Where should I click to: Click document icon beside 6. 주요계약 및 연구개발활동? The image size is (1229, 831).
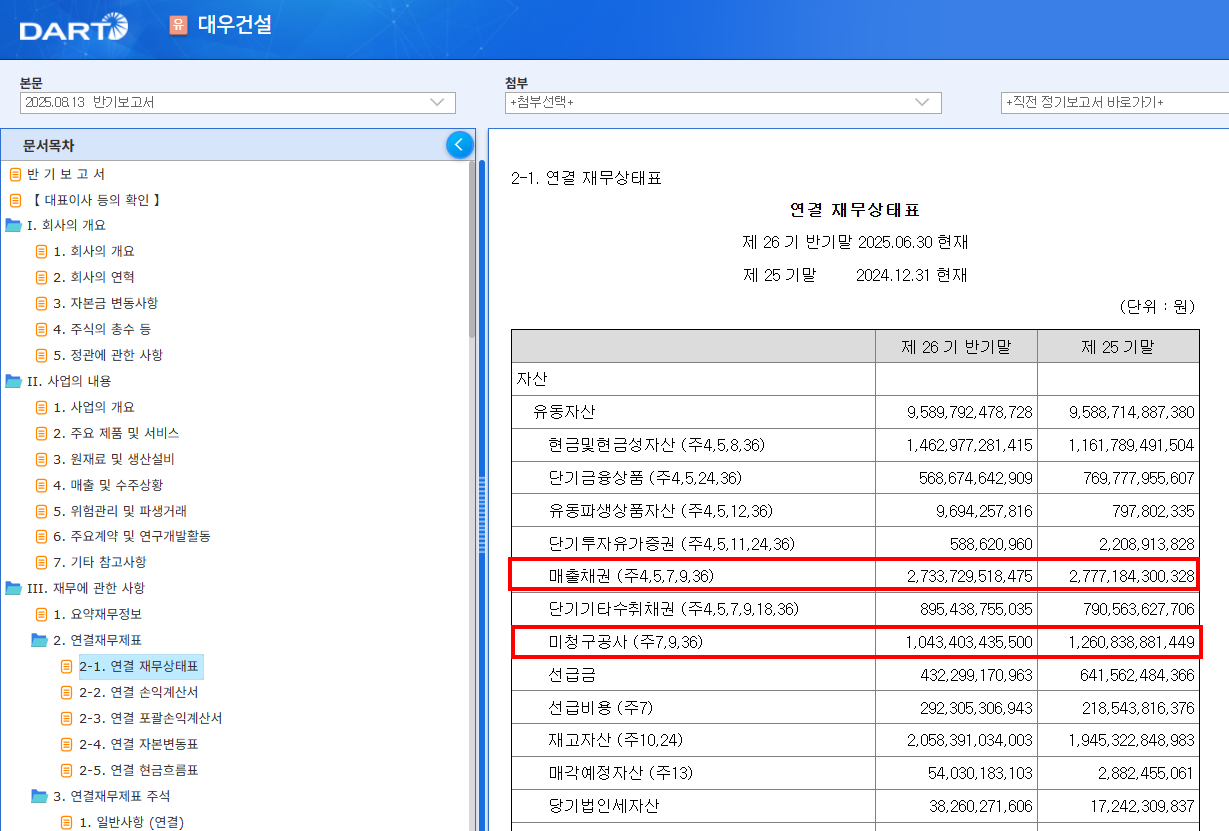(x=41, y=537)
